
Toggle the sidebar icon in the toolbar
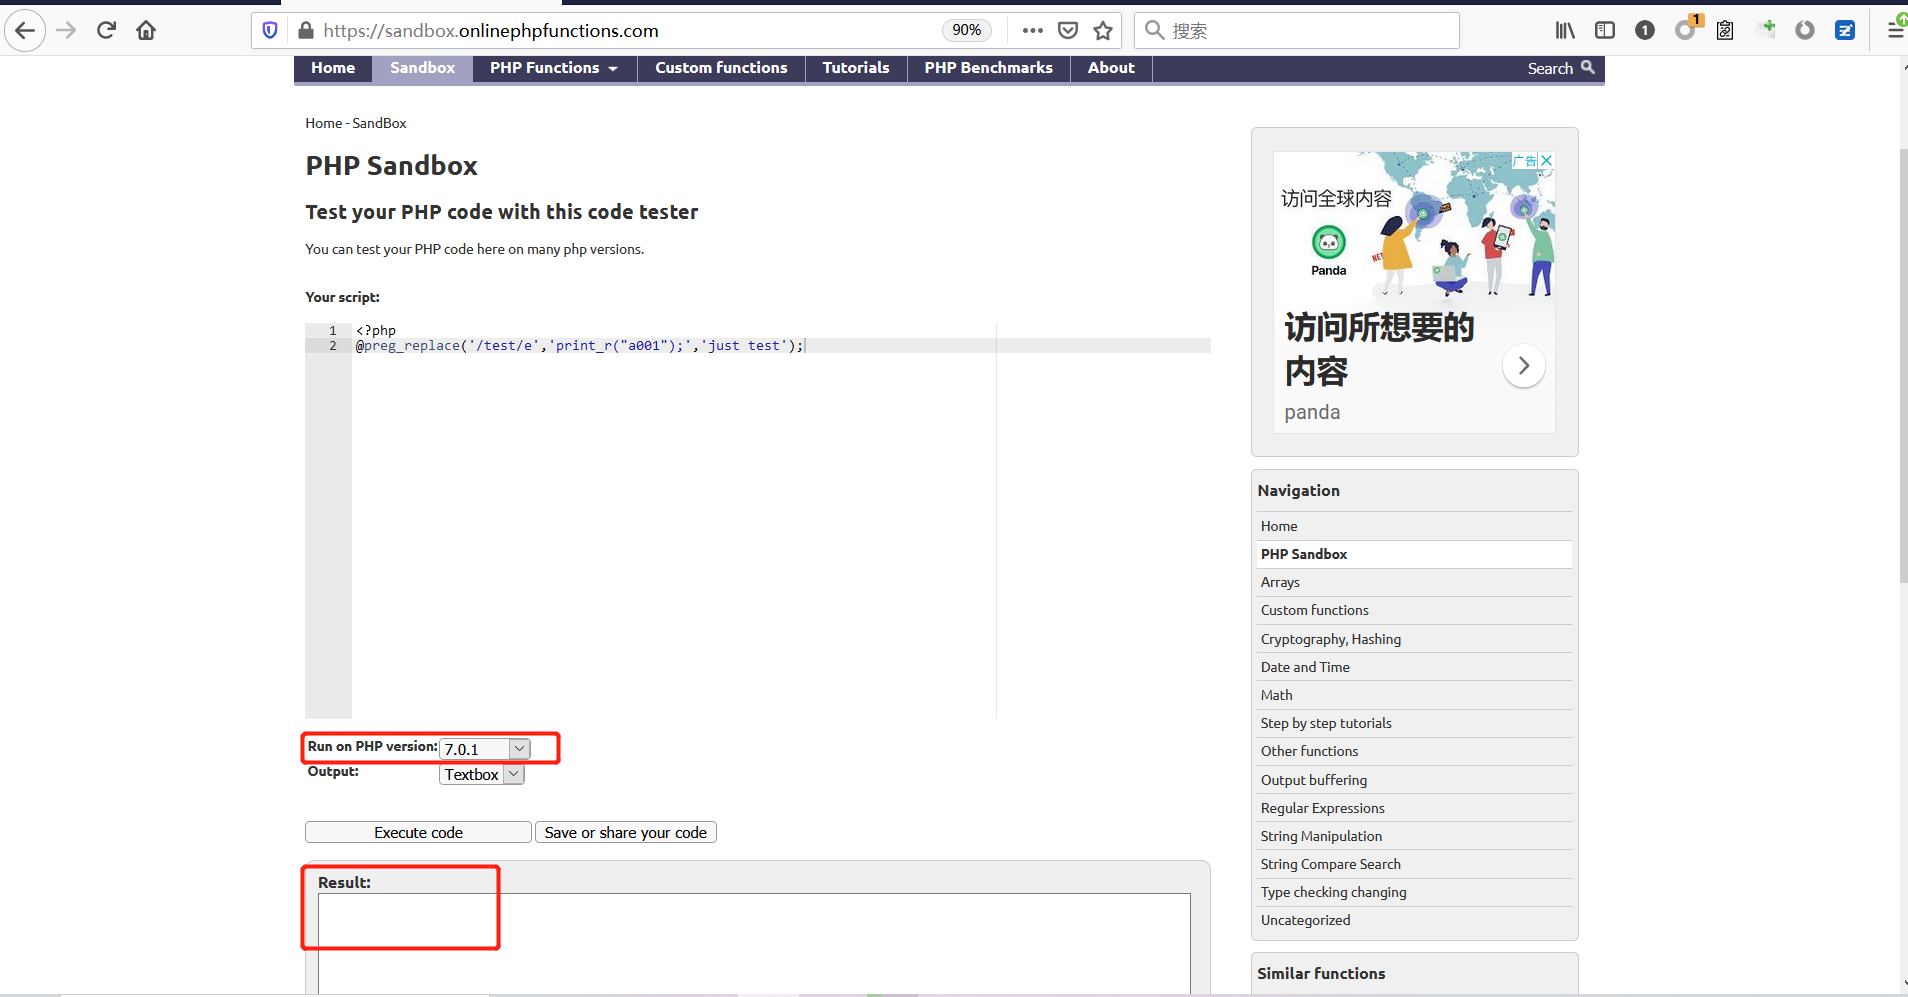point(1605,30)
